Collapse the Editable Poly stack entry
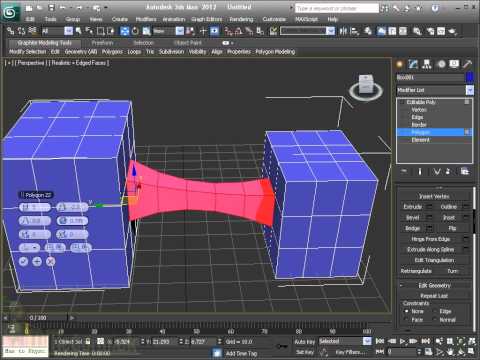Viewport: 480px width, 360px height. coord(403,102)
